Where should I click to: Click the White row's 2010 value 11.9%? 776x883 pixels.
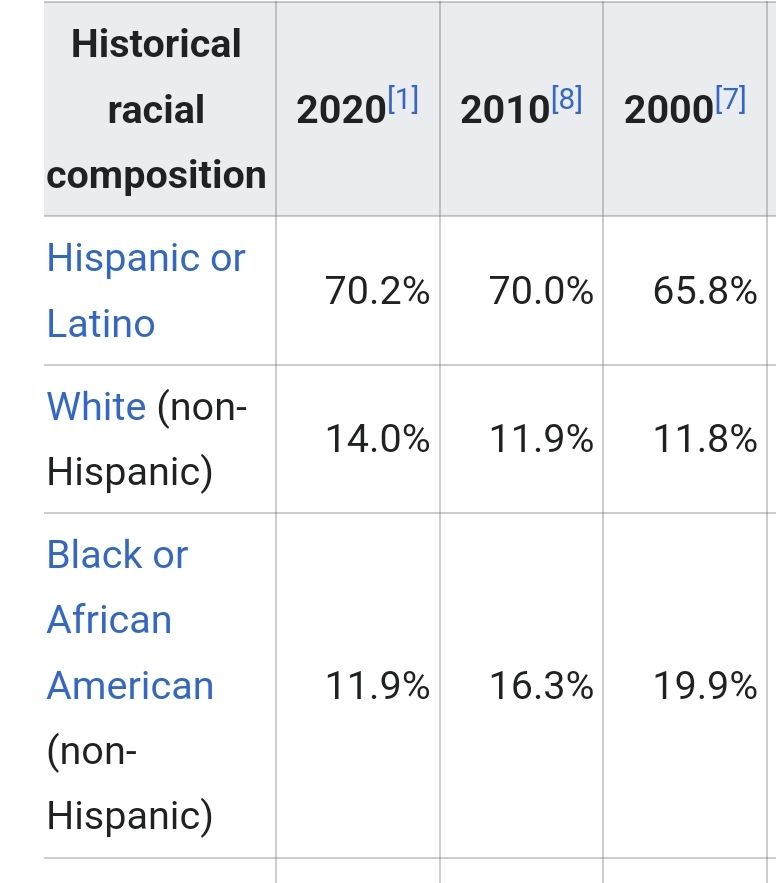[x=541, y=439]
